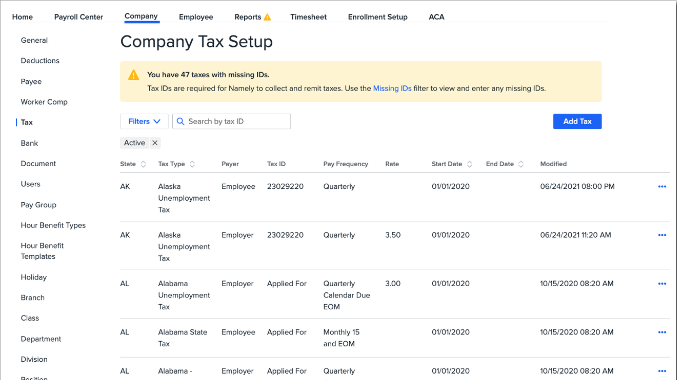Click the Modified column header
This screenshot has width=677, height=380.
[554, 164]
